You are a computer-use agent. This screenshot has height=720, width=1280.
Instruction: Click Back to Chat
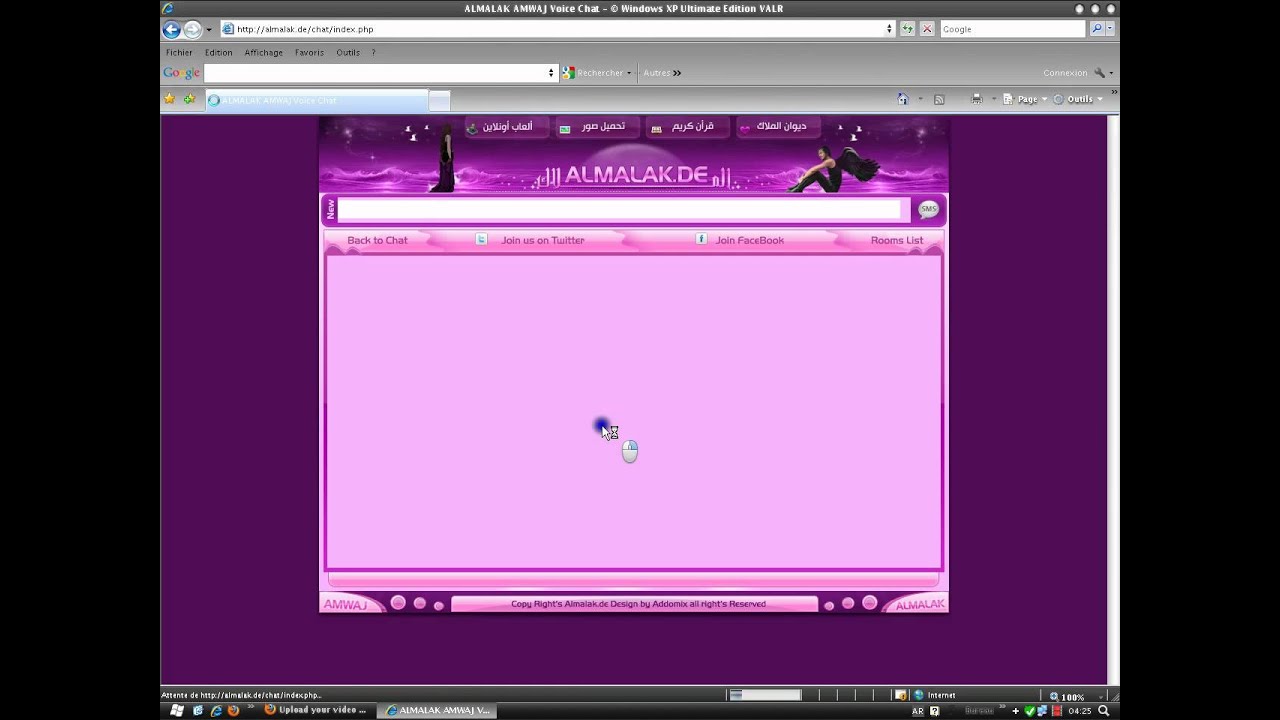[377, 240]
